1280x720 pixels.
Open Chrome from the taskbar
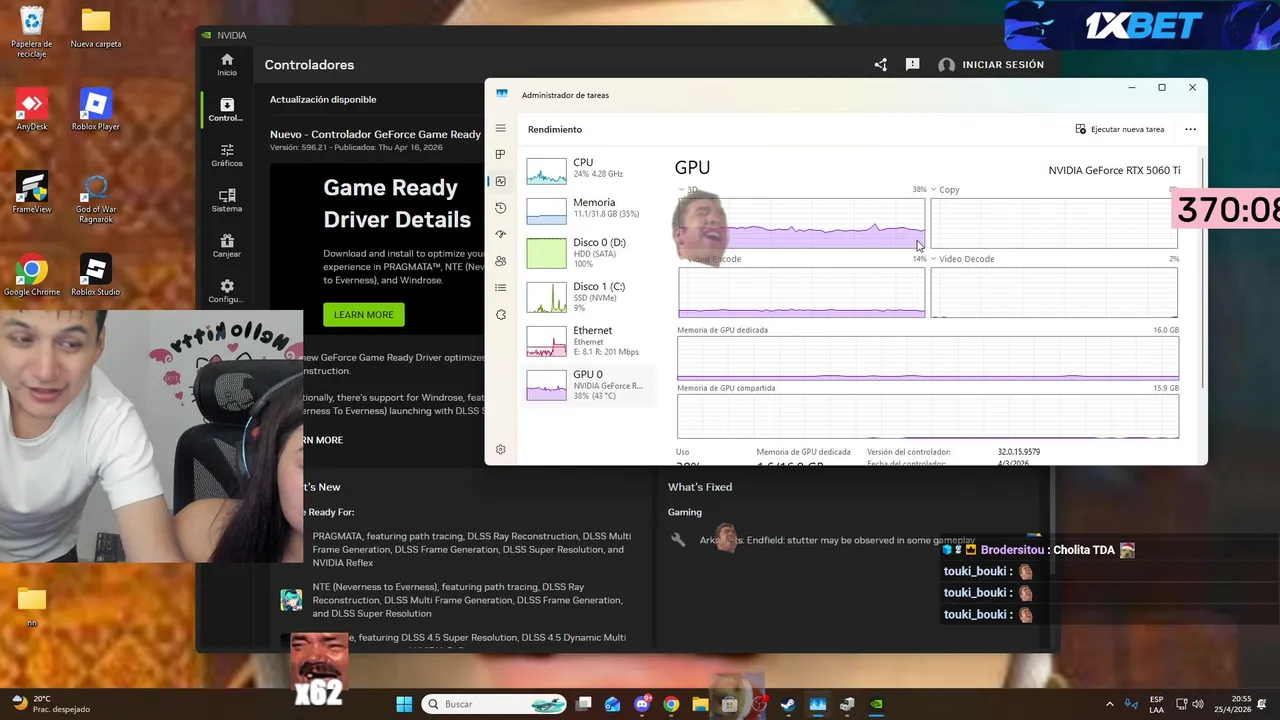click(x=671, y=704)
